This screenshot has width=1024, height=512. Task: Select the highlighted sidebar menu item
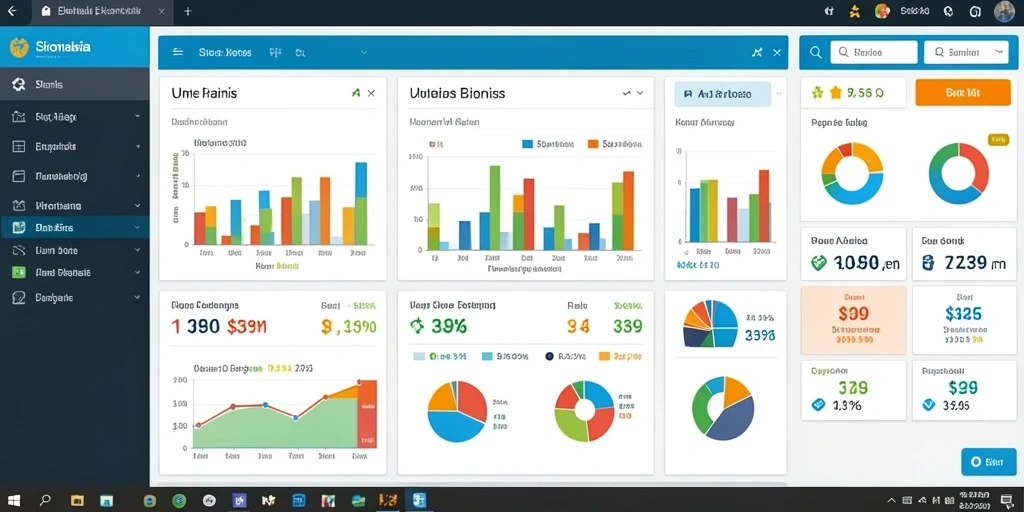pyautogui.click(x=74, y=227)
